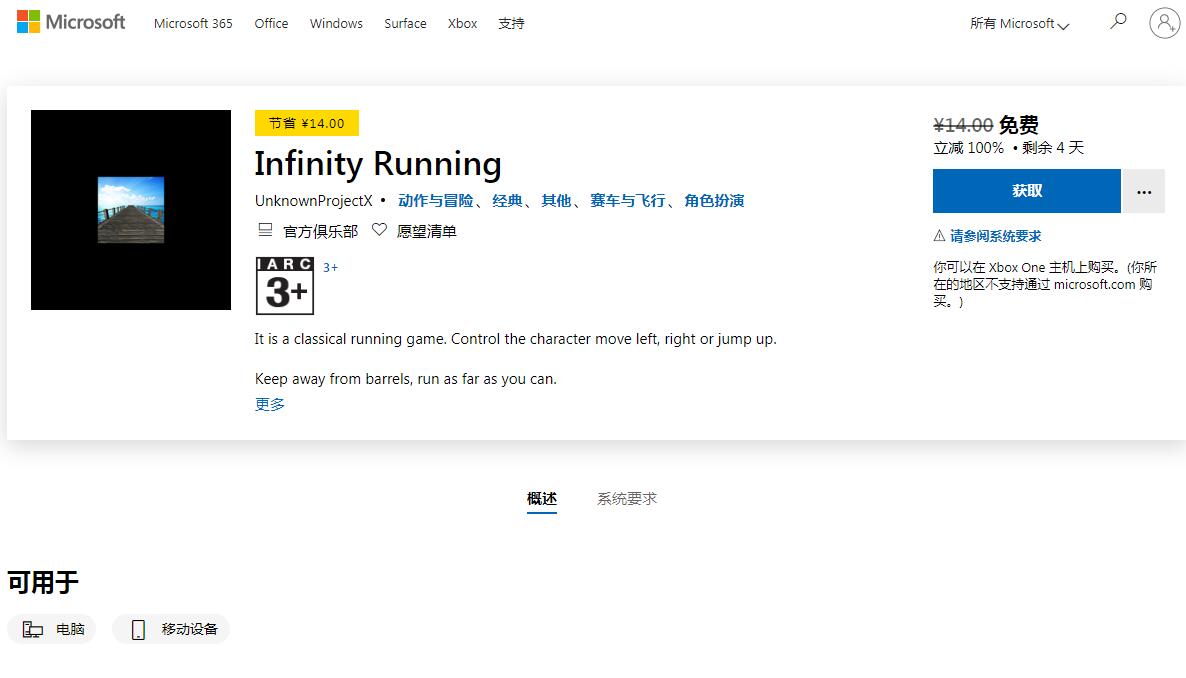The image size is (1186, 678).
Task: Open more options ellipsis button
Action: point(1144,191)
